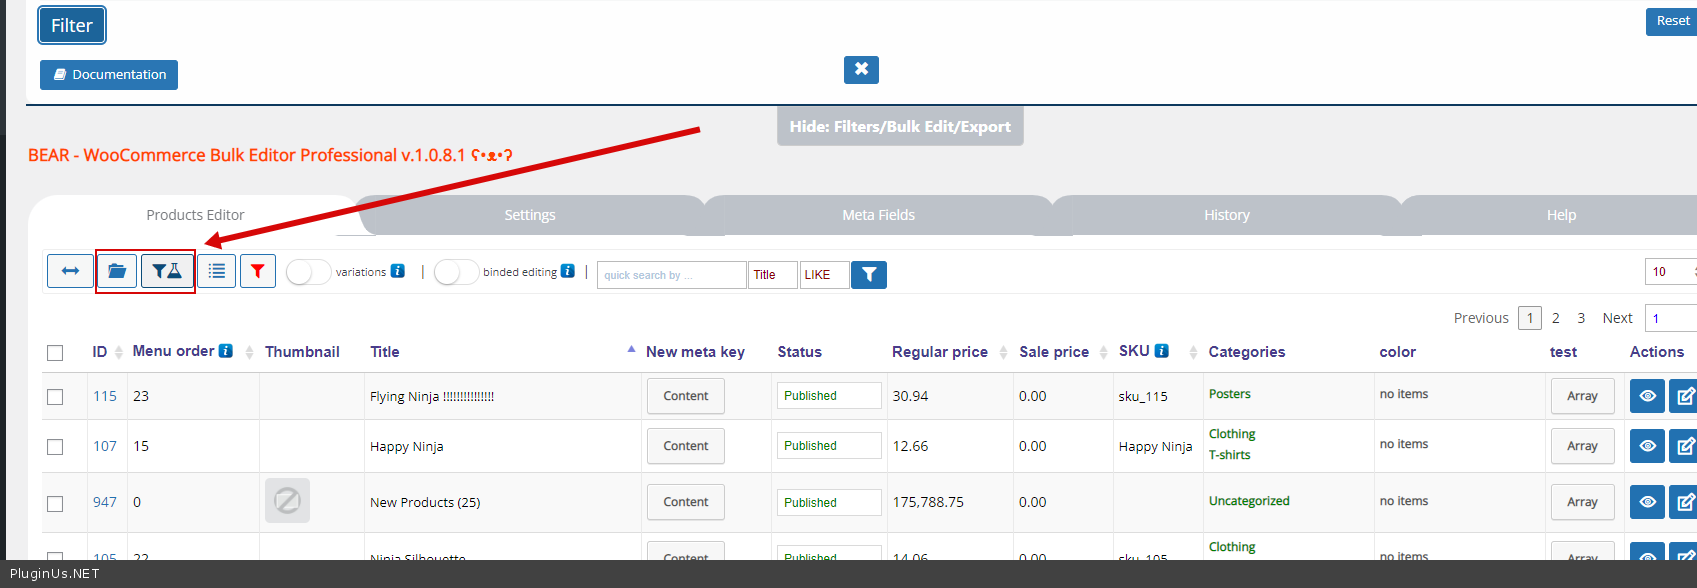The width and height of the screenshot is (1697, 588).
Task: Open the LIKE search condition dropdown
Action: click(x=824, y=275)
